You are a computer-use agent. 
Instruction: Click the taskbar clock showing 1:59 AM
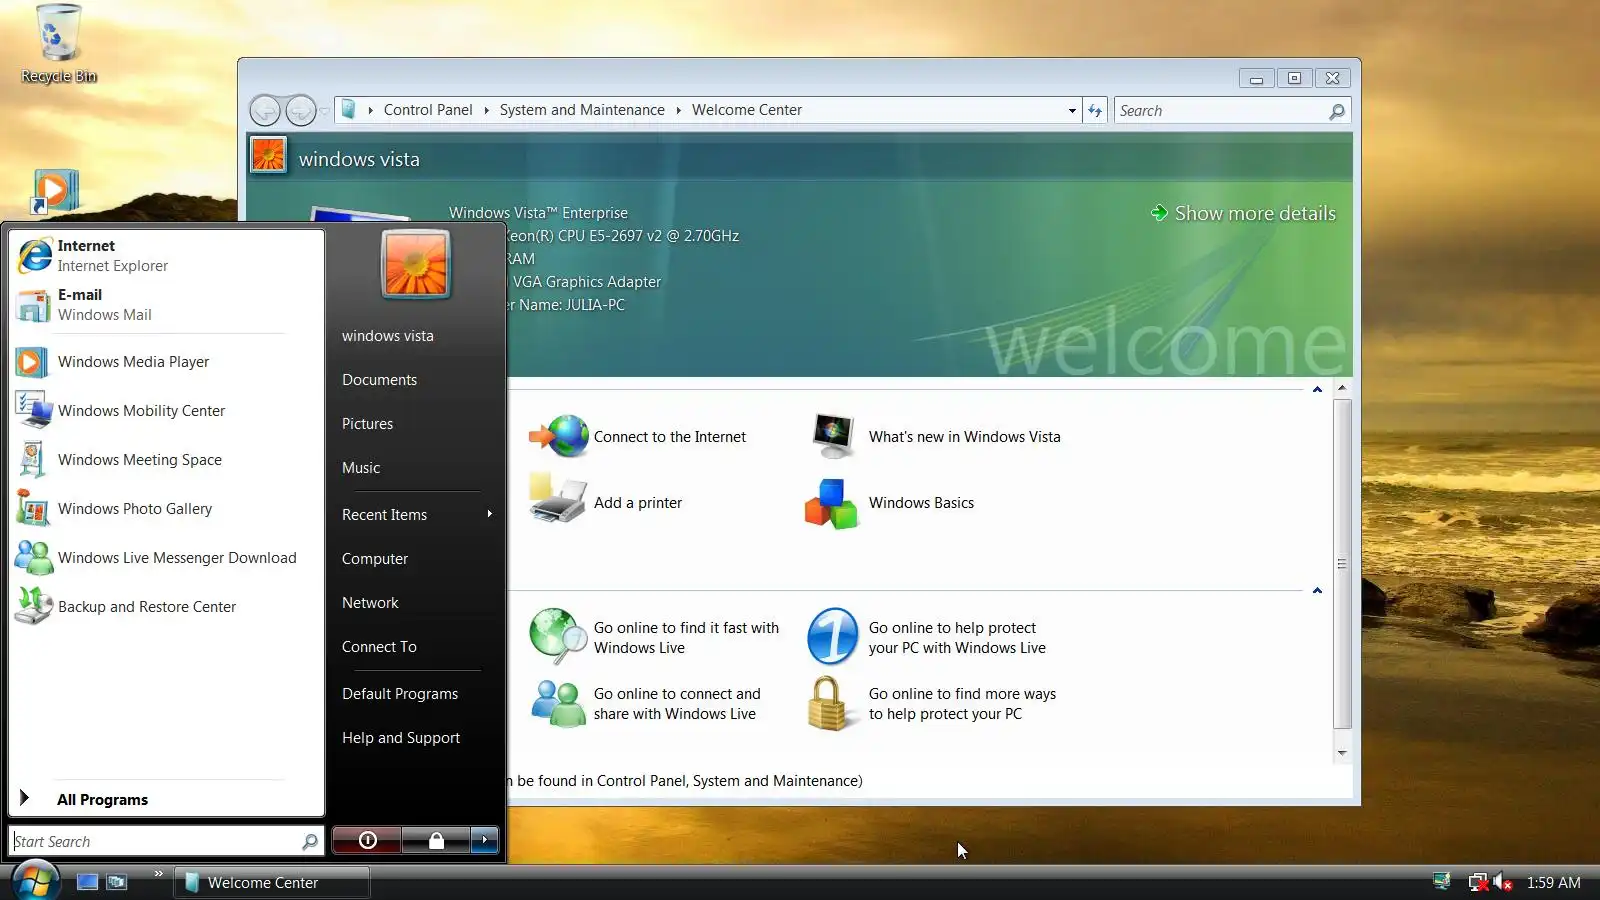pyautogui.click(x=1553, y=882)
